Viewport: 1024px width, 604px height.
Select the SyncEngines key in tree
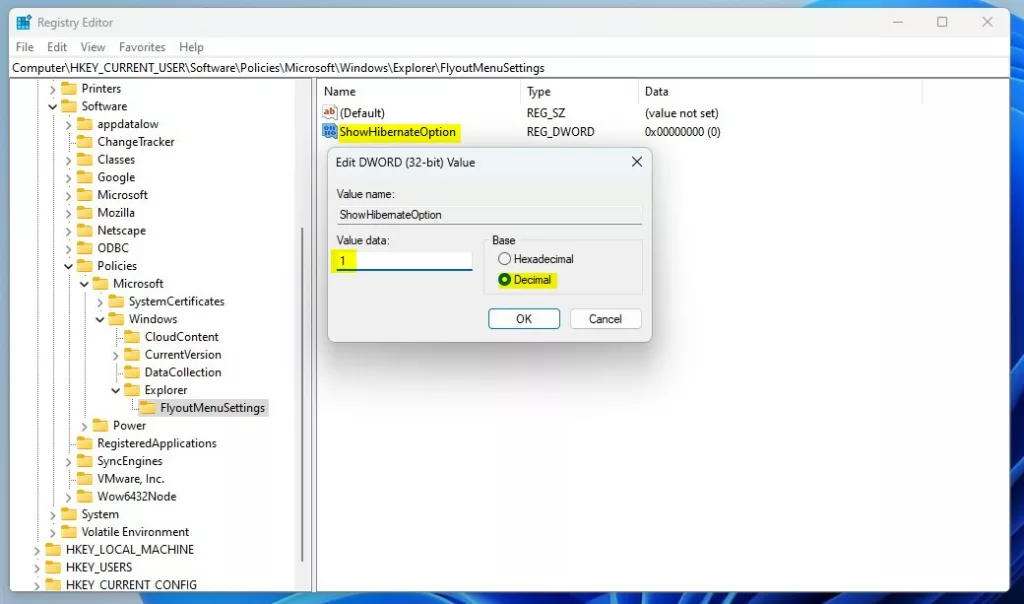[129, 461]
